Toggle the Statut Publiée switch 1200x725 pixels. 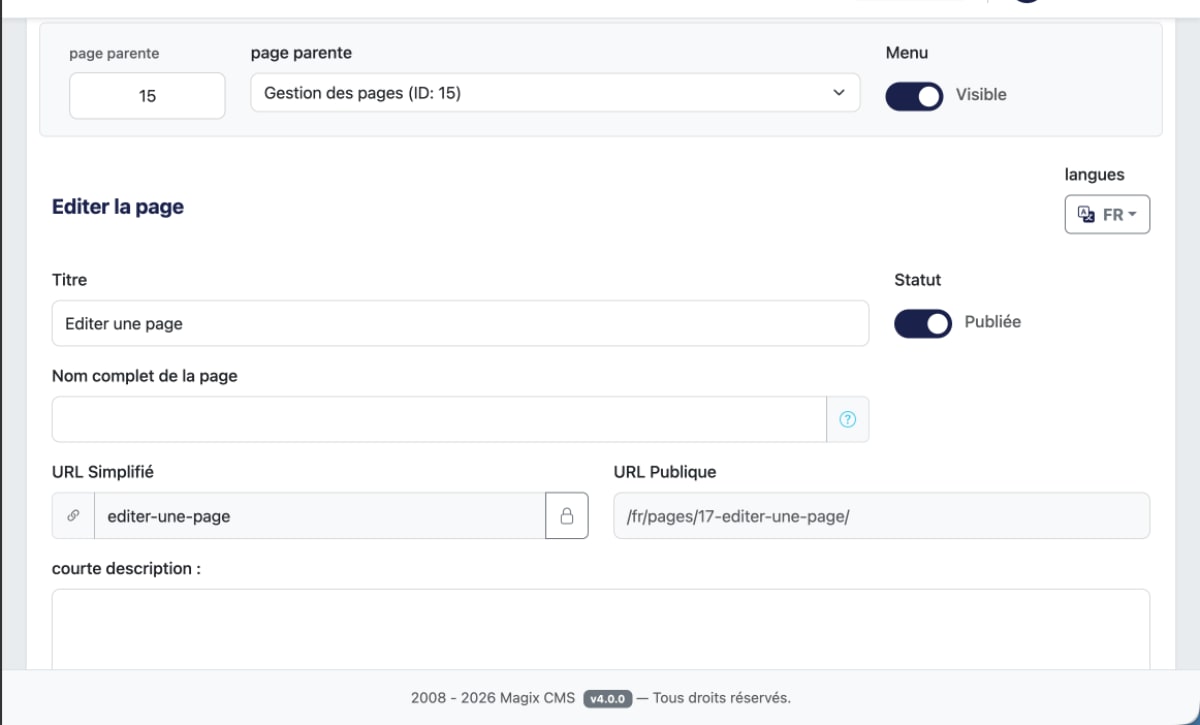point(922,323)
